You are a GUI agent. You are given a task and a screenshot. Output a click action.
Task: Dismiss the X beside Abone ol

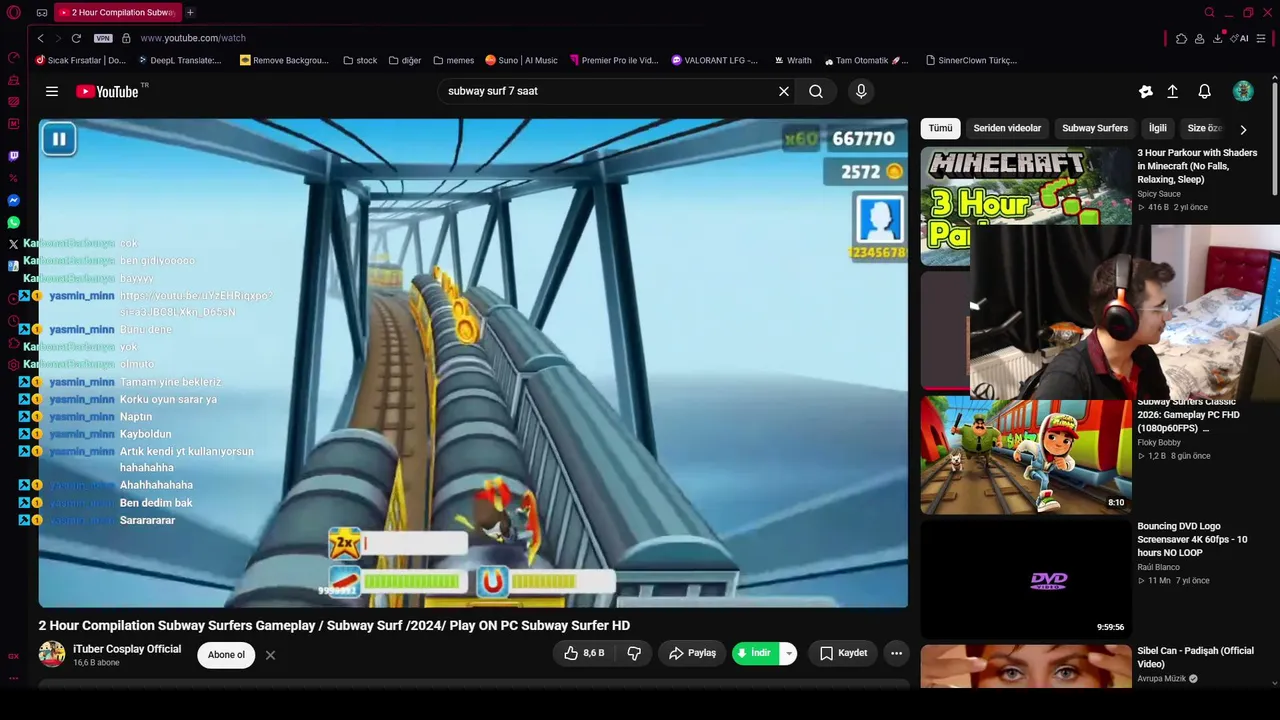click(x=270, y=655)
